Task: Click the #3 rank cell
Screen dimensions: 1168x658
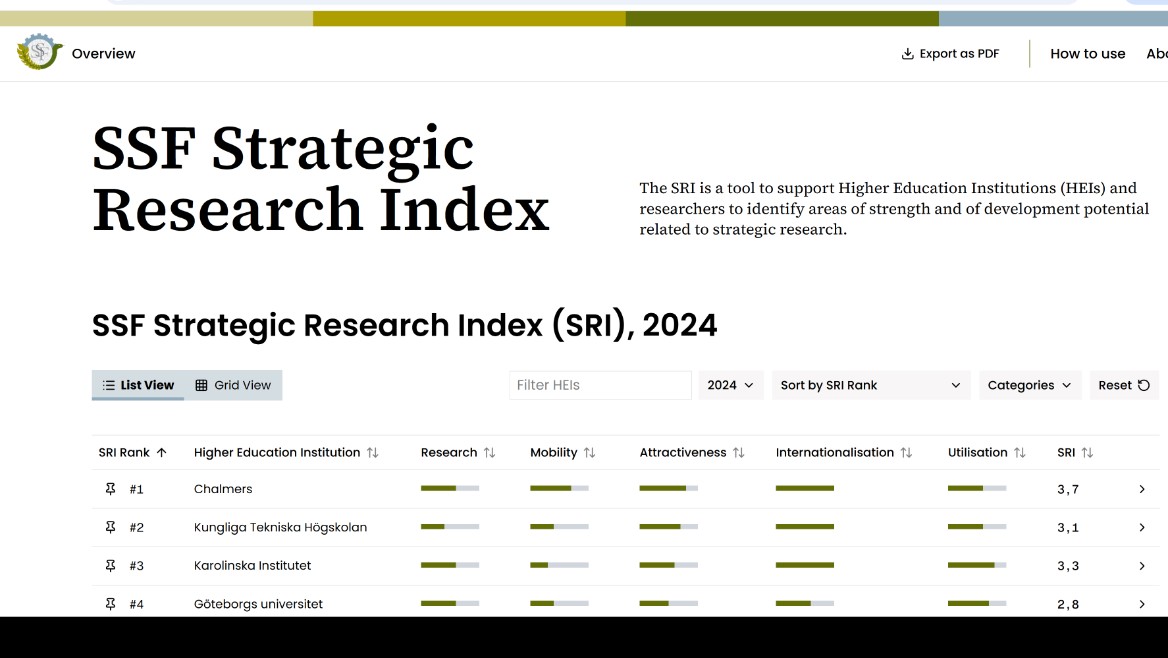Action: click(136, 566)
